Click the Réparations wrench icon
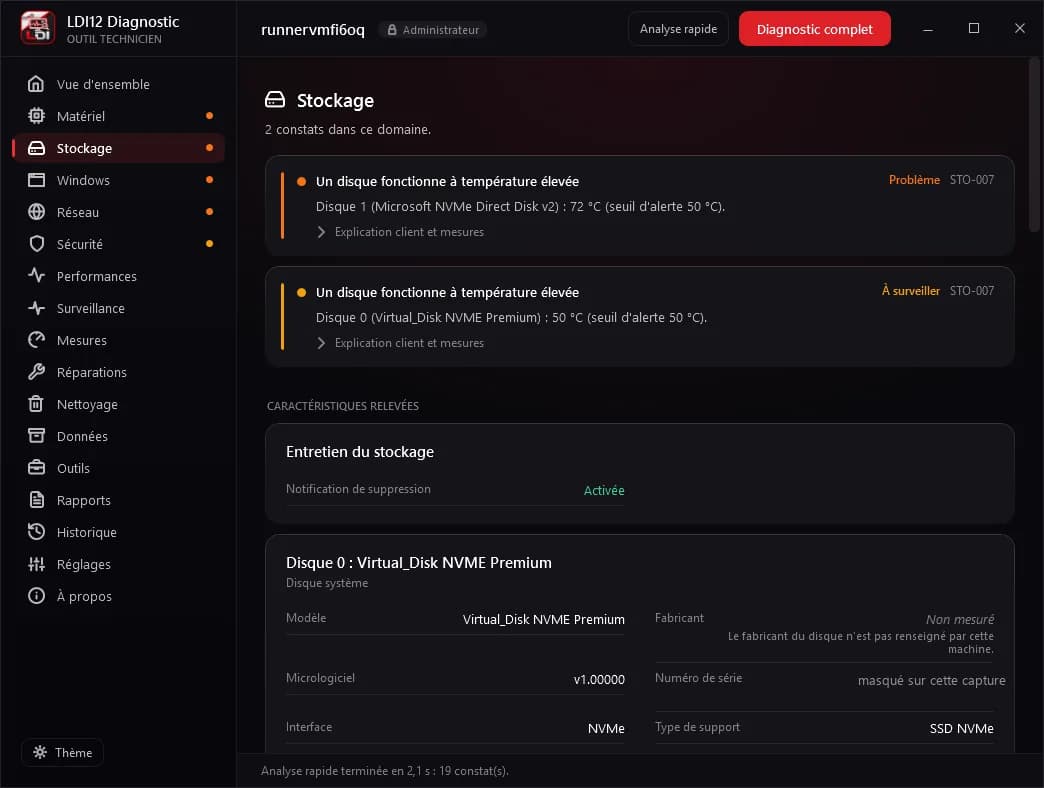 37,371
